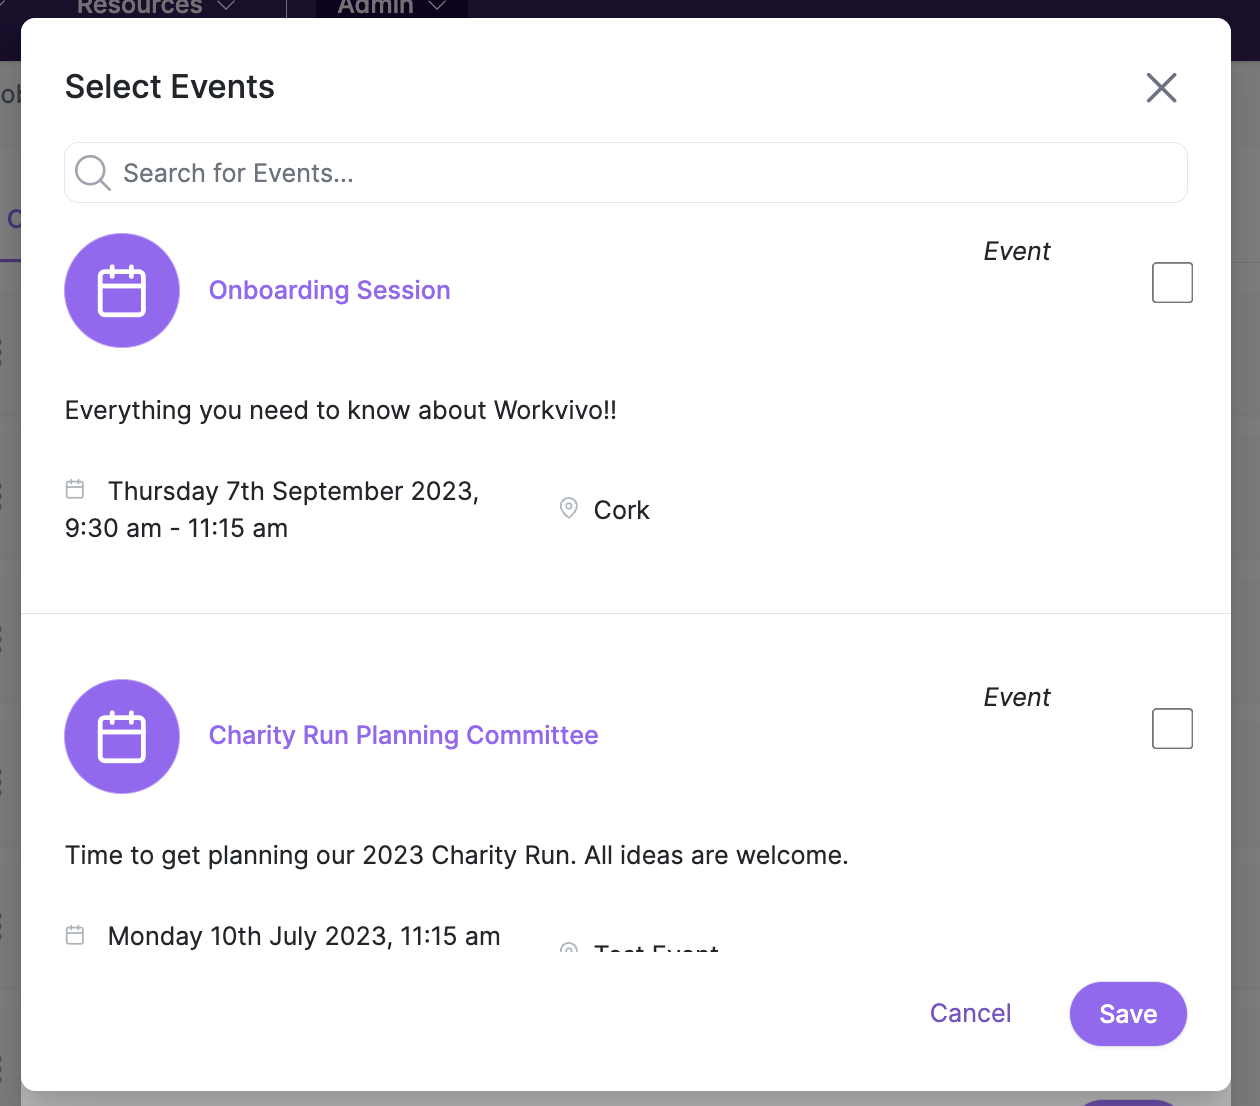Image resolution: width=1260 pixels, height=1106 pixels.
Task: Focus the Search for Events field
Action: pos(626,173)
